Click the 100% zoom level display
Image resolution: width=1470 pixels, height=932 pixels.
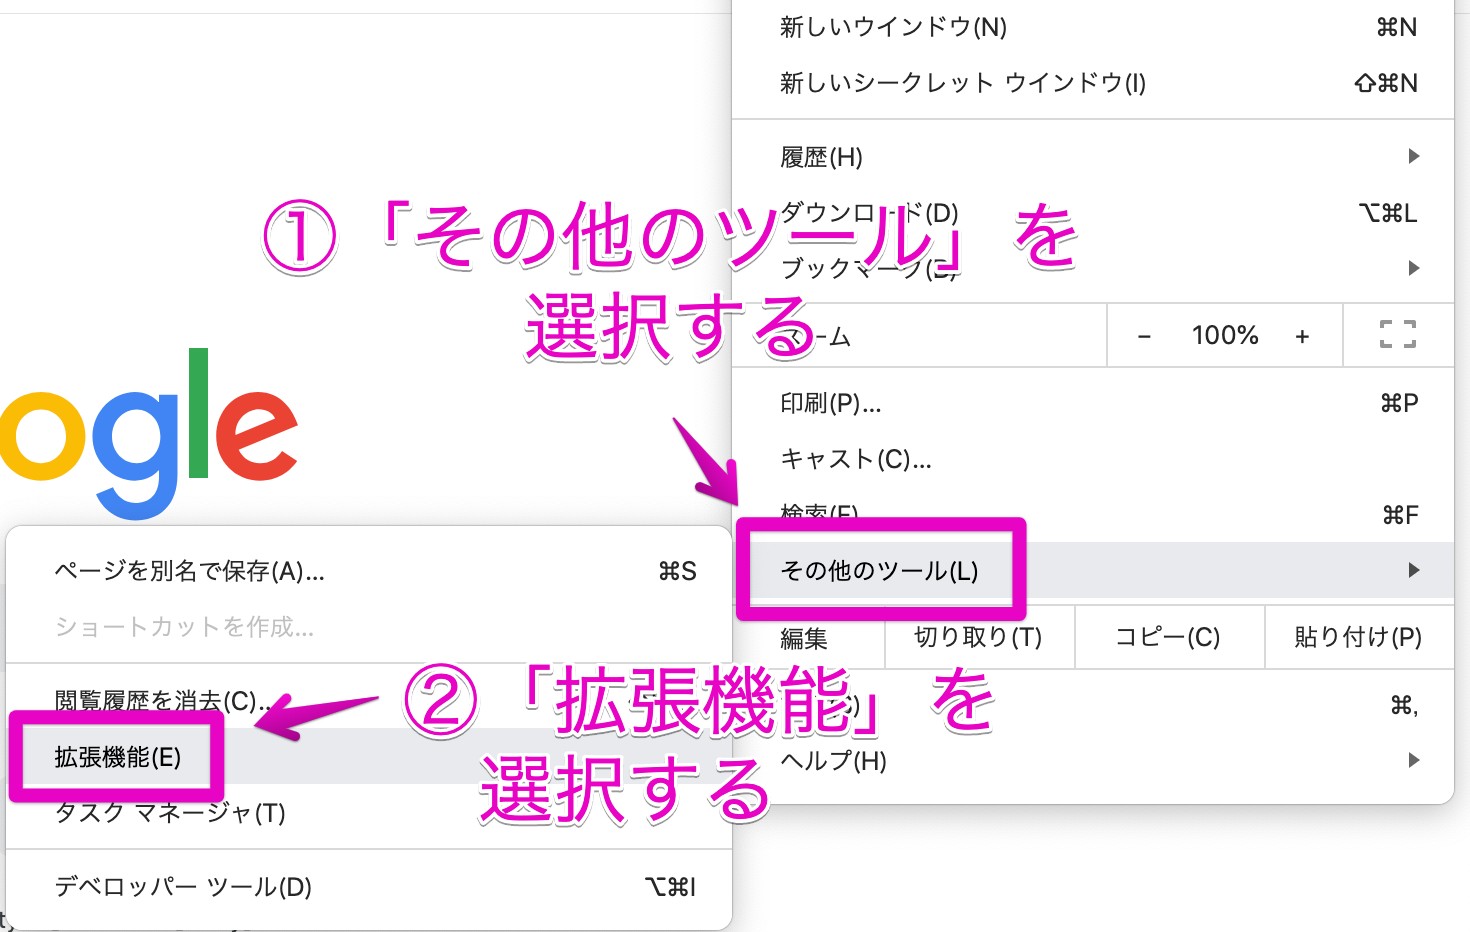(1224, 335)
